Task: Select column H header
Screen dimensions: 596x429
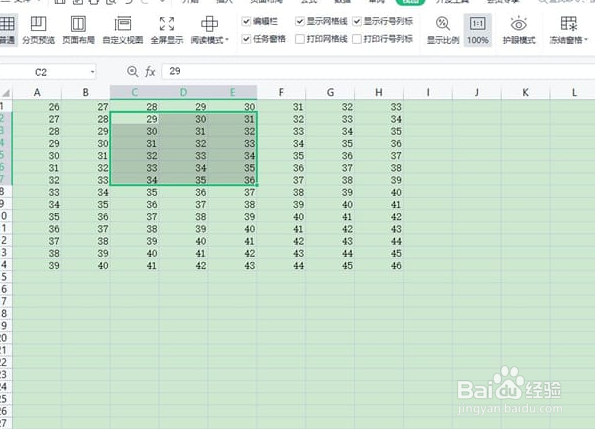Action: pyautogui.click(x=379, y=92)
